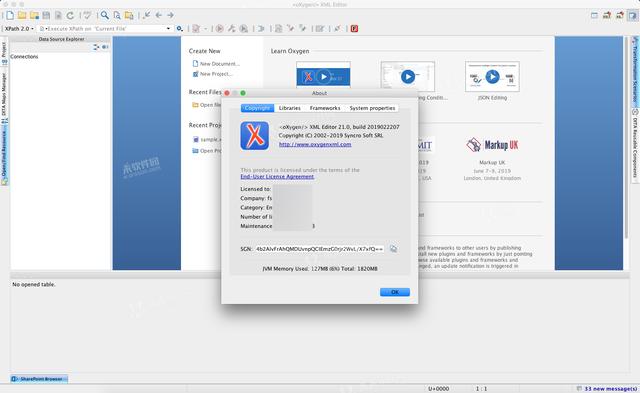
Task: Create a new document from toolbar
Action: pyautogui.click(x=10, y=16)
